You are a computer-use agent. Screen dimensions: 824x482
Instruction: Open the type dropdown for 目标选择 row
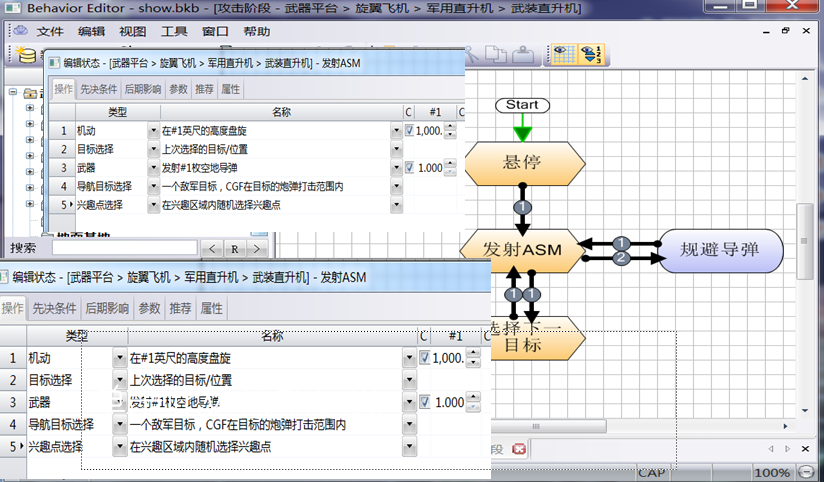tap(153, 149)
